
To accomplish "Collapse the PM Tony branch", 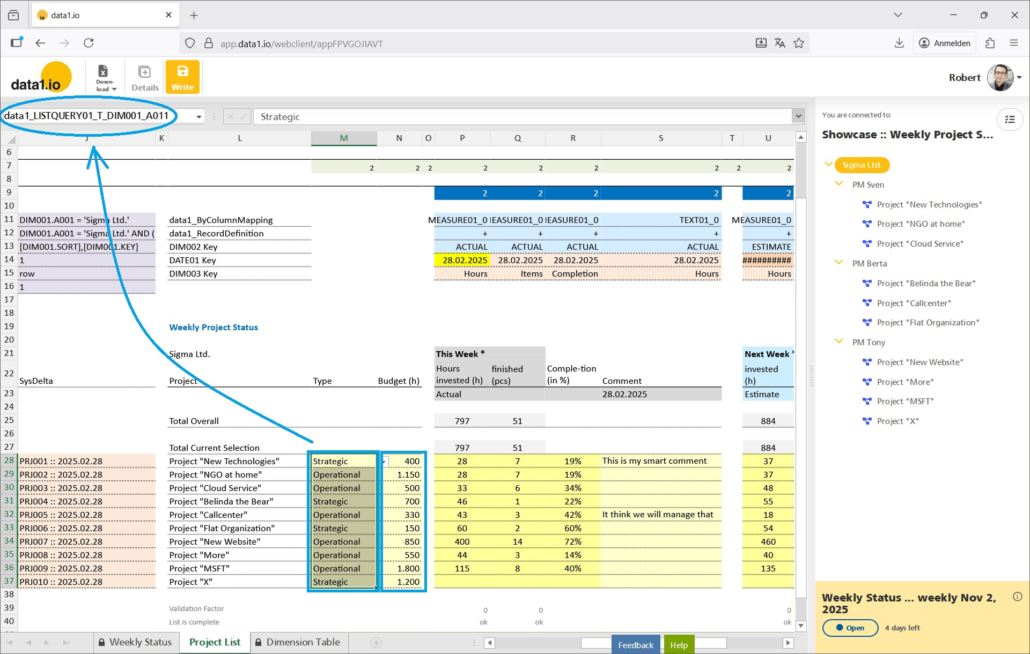I will coord(839,342).
